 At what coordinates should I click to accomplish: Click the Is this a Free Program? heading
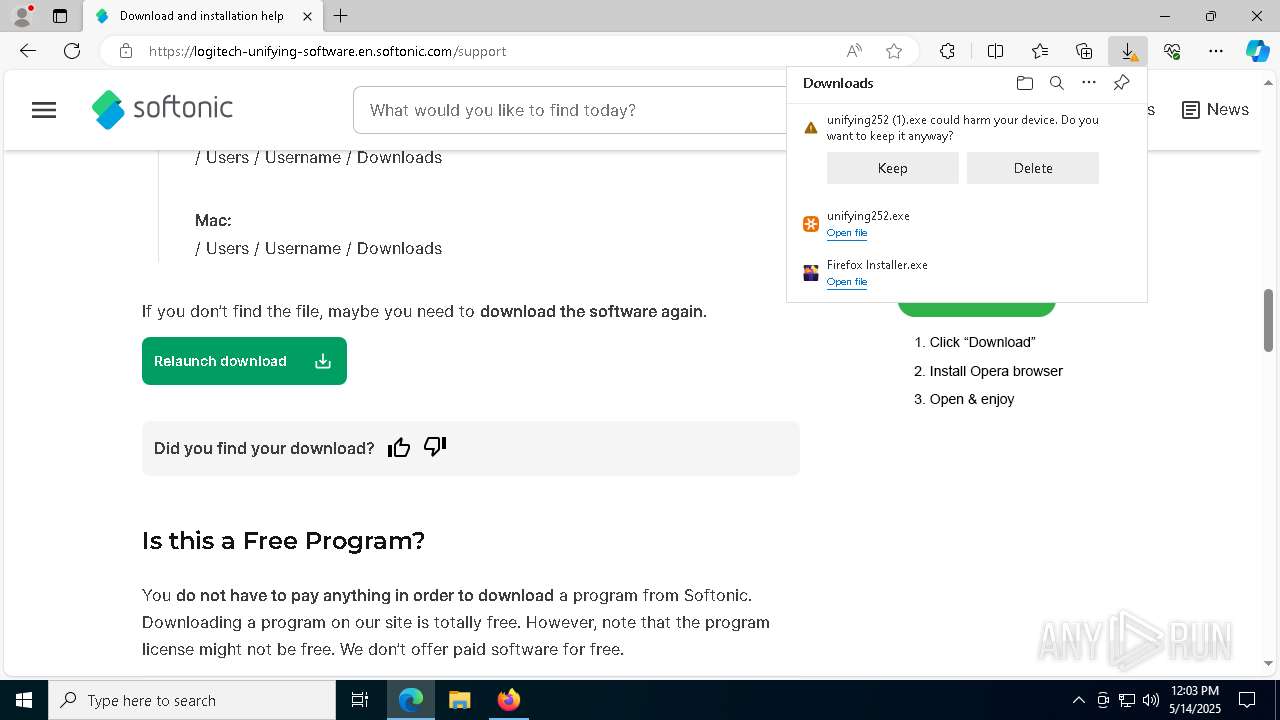(283, 541)
